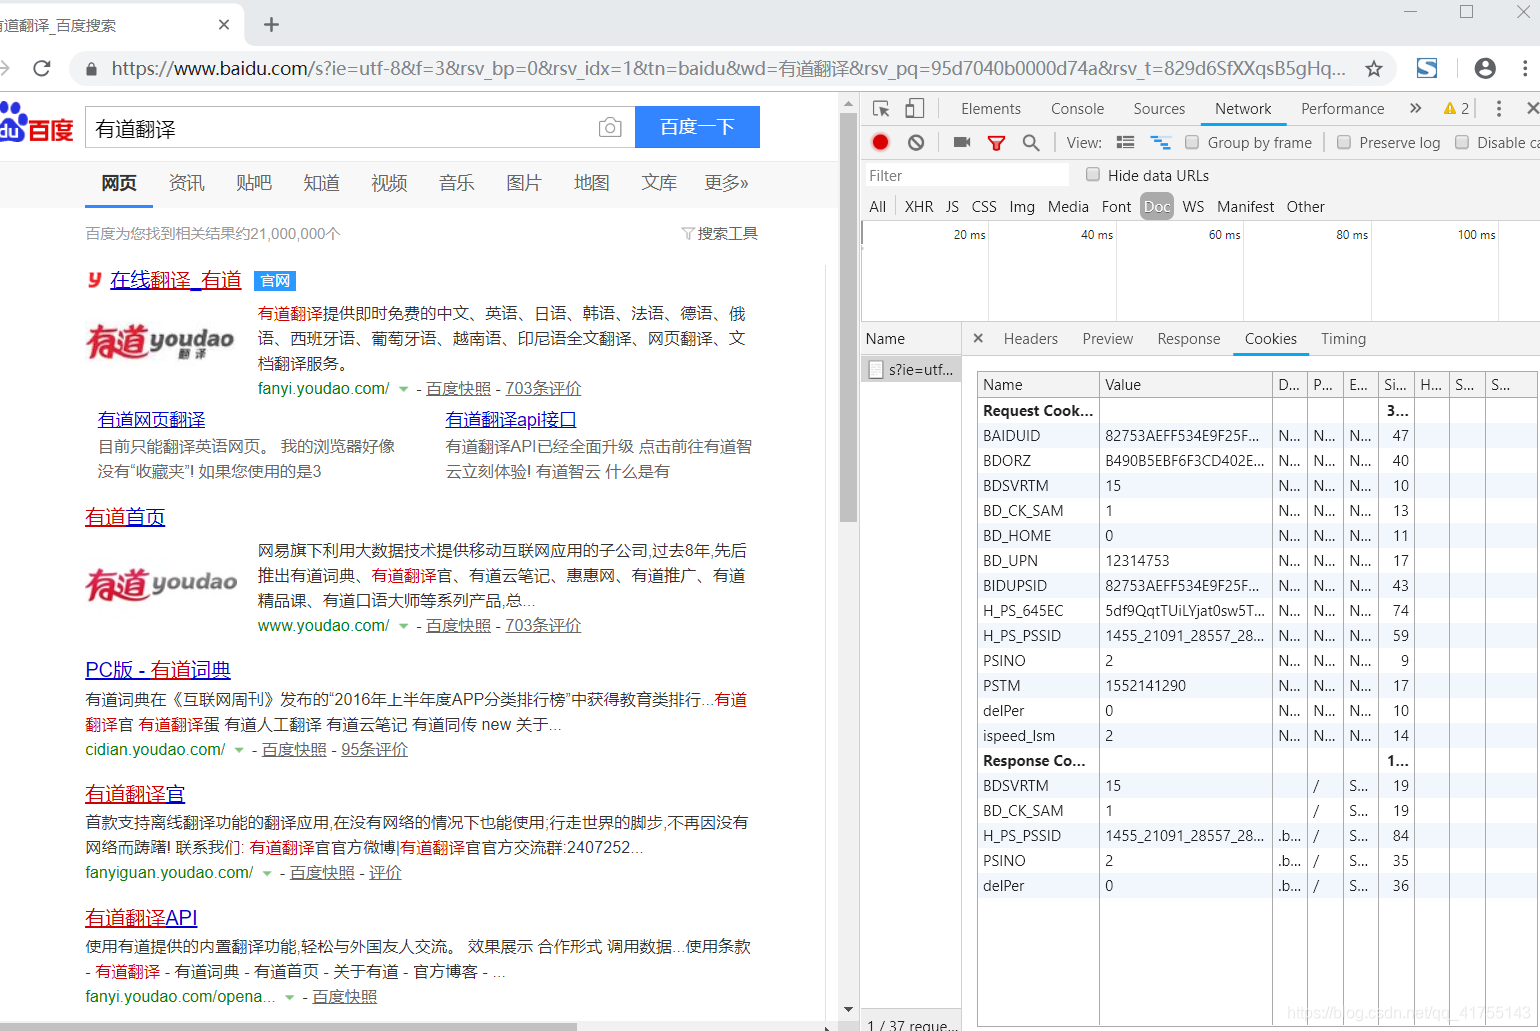Open the user profile icon
Screen dimensions: 1540x1031
[x=1485, y=68]
